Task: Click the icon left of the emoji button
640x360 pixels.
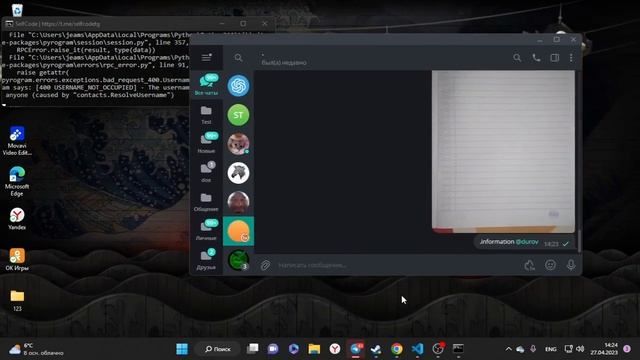Action: tap(530, 265)
